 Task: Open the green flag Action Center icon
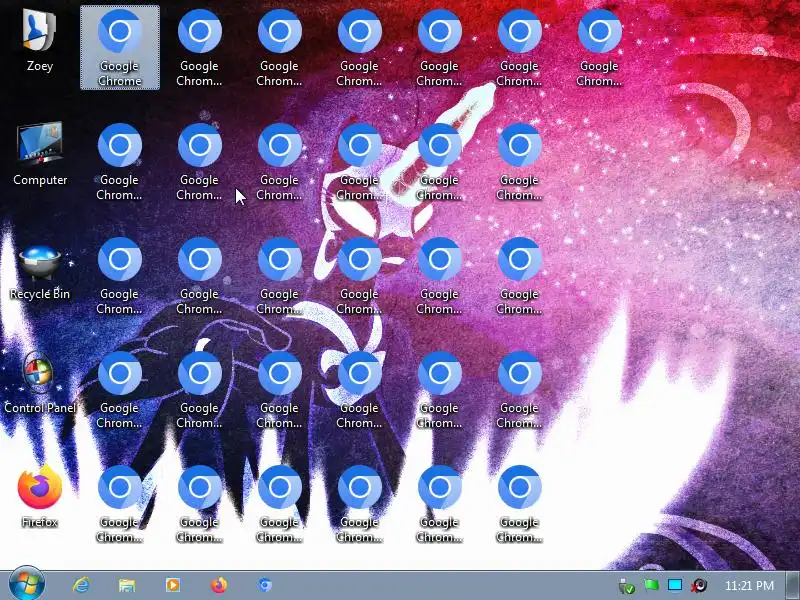pyautogui.click(x=651, y=585)
